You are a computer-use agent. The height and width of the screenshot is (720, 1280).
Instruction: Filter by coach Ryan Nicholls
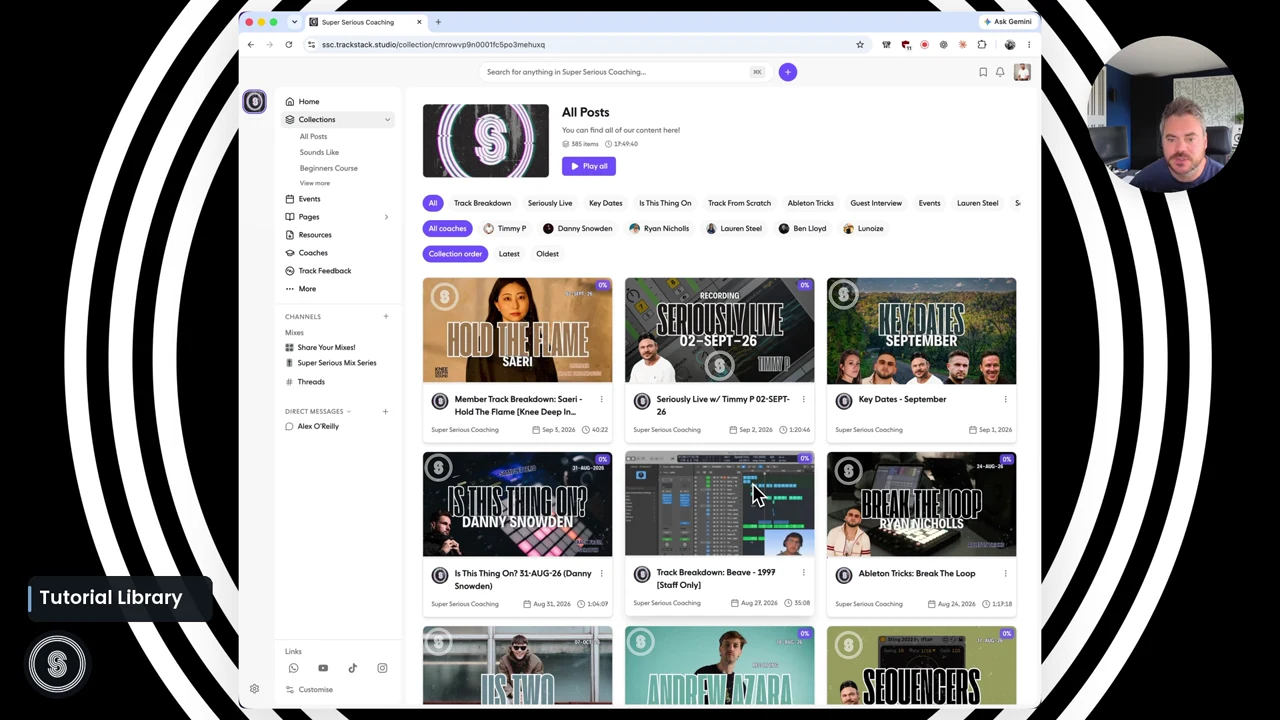(x=658, y=229)
